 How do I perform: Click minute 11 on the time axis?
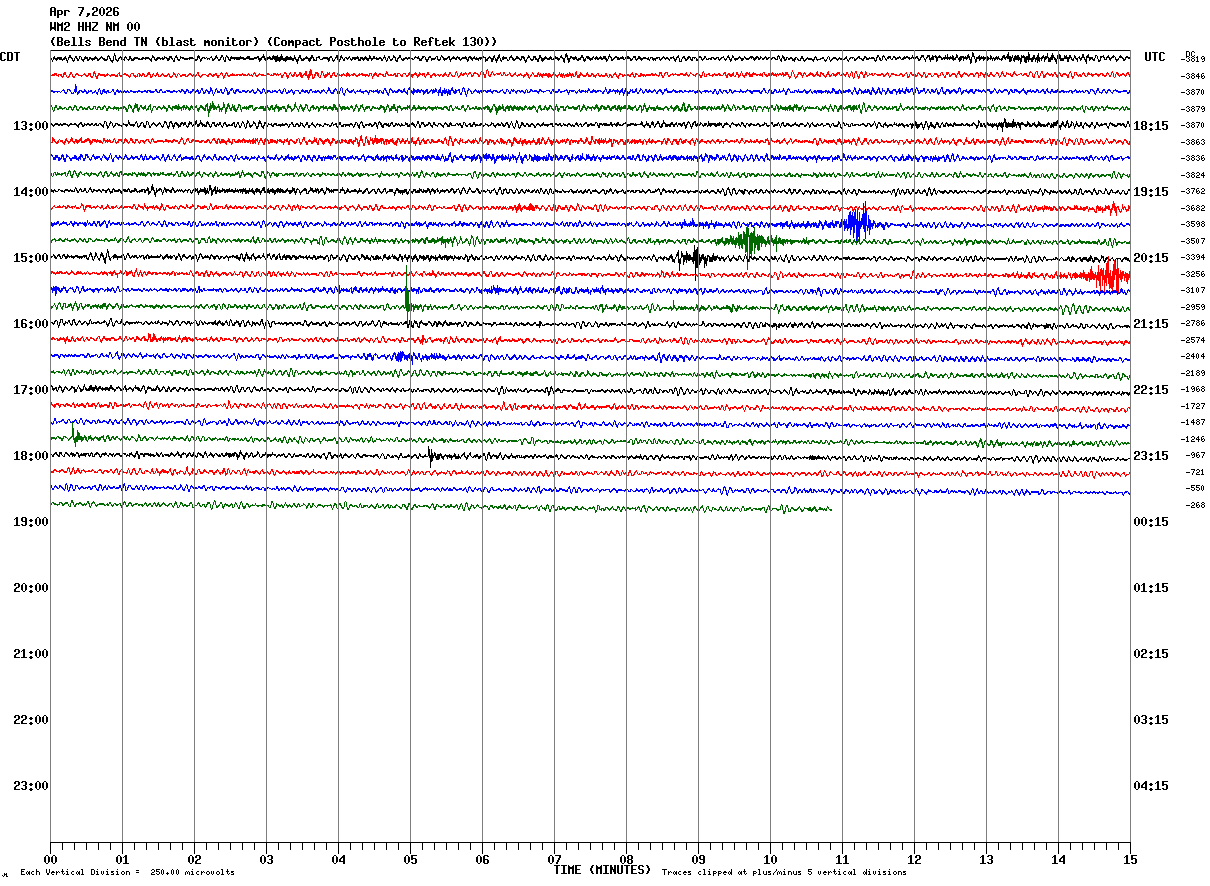coord(842,860)
